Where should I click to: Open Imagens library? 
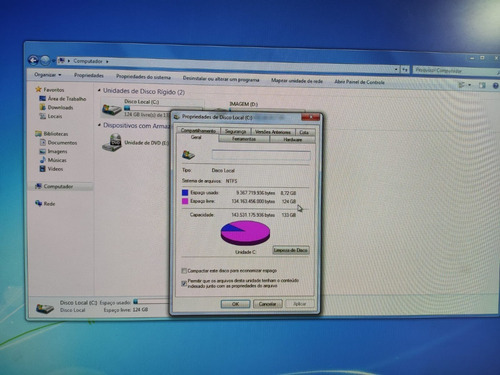pos(53,151)
